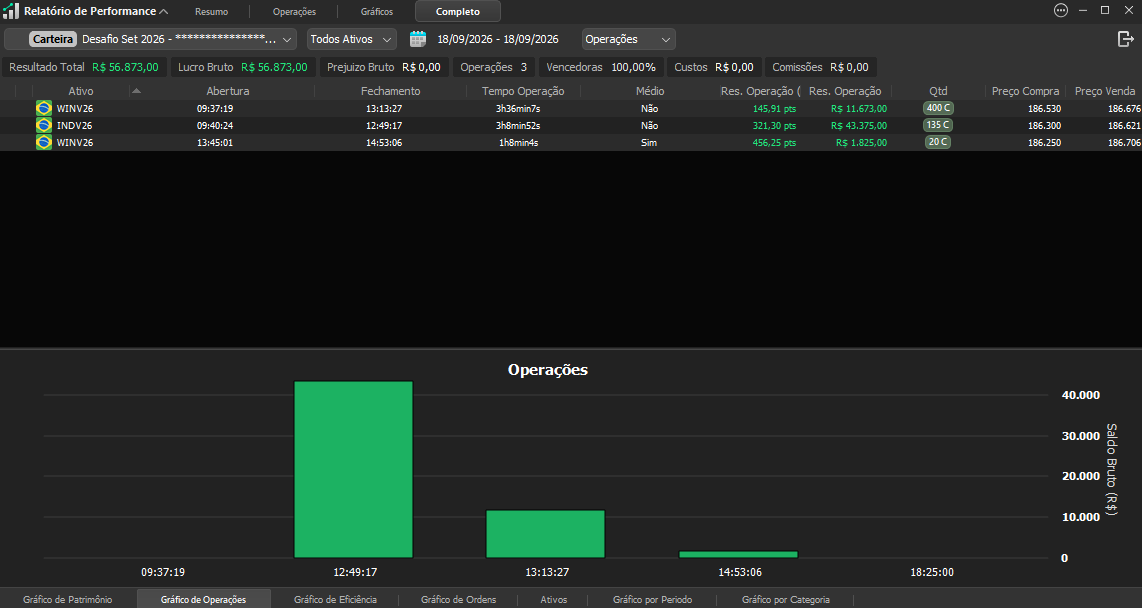Open the Gráfico por Categoria tab

point(785,599)
